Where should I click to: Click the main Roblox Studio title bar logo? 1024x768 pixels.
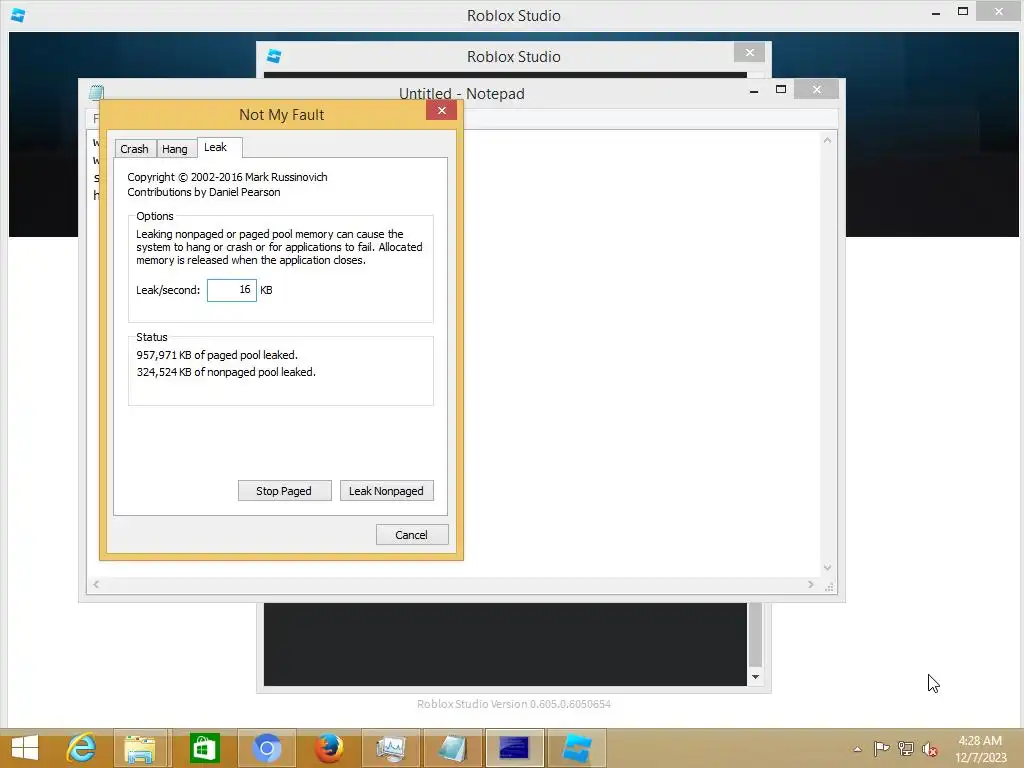coord(18,15)
